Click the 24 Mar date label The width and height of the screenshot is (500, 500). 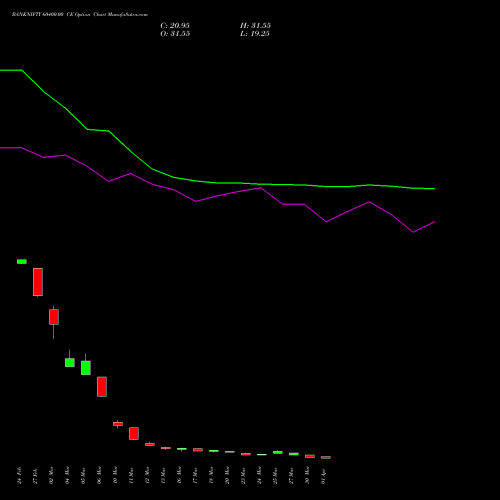tap(259, 475)
